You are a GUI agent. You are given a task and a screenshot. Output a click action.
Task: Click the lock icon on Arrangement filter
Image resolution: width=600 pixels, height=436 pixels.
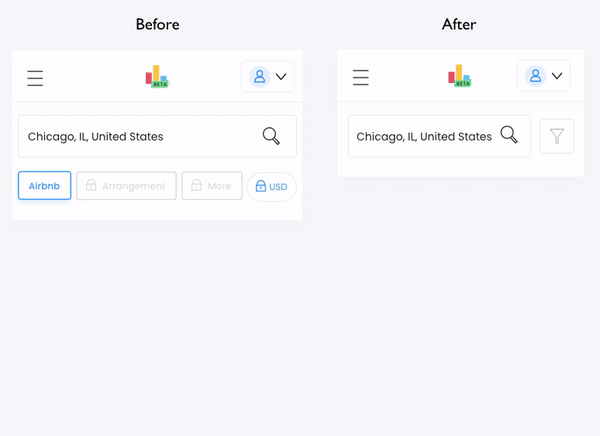click(x=91, y=186)
